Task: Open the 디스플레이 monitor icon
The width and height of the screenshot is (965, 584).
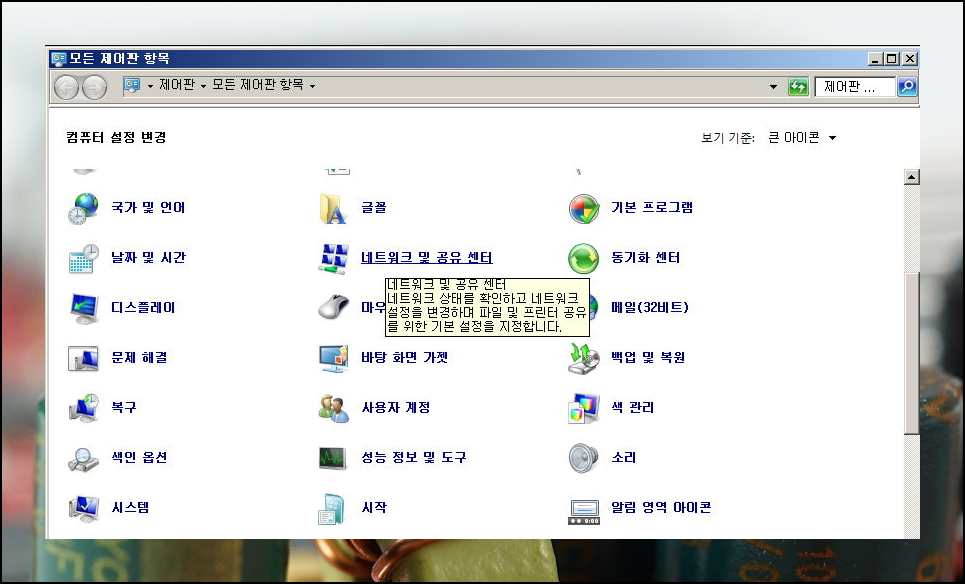Action: [x=83, y=308]
